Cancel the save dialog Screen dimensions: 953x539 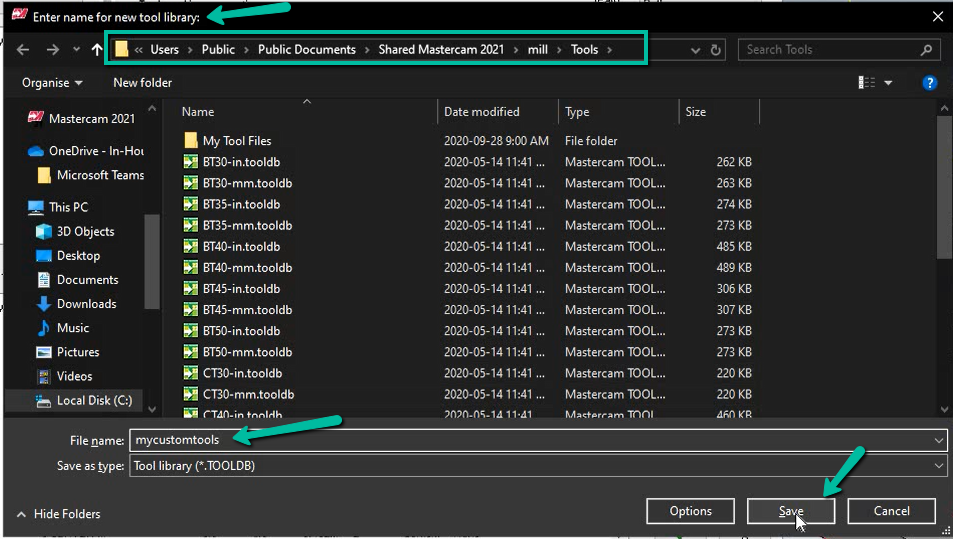892,511
